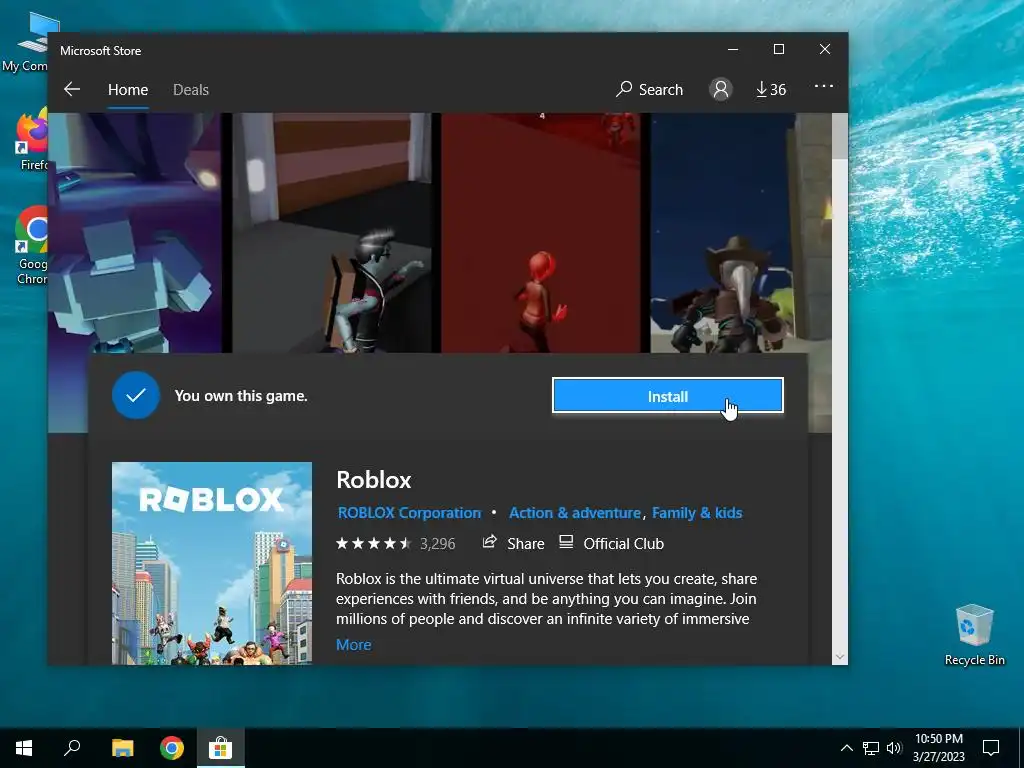Open the taskbar clock and date
Screen dimensions: 1024x768
[938, 748]
